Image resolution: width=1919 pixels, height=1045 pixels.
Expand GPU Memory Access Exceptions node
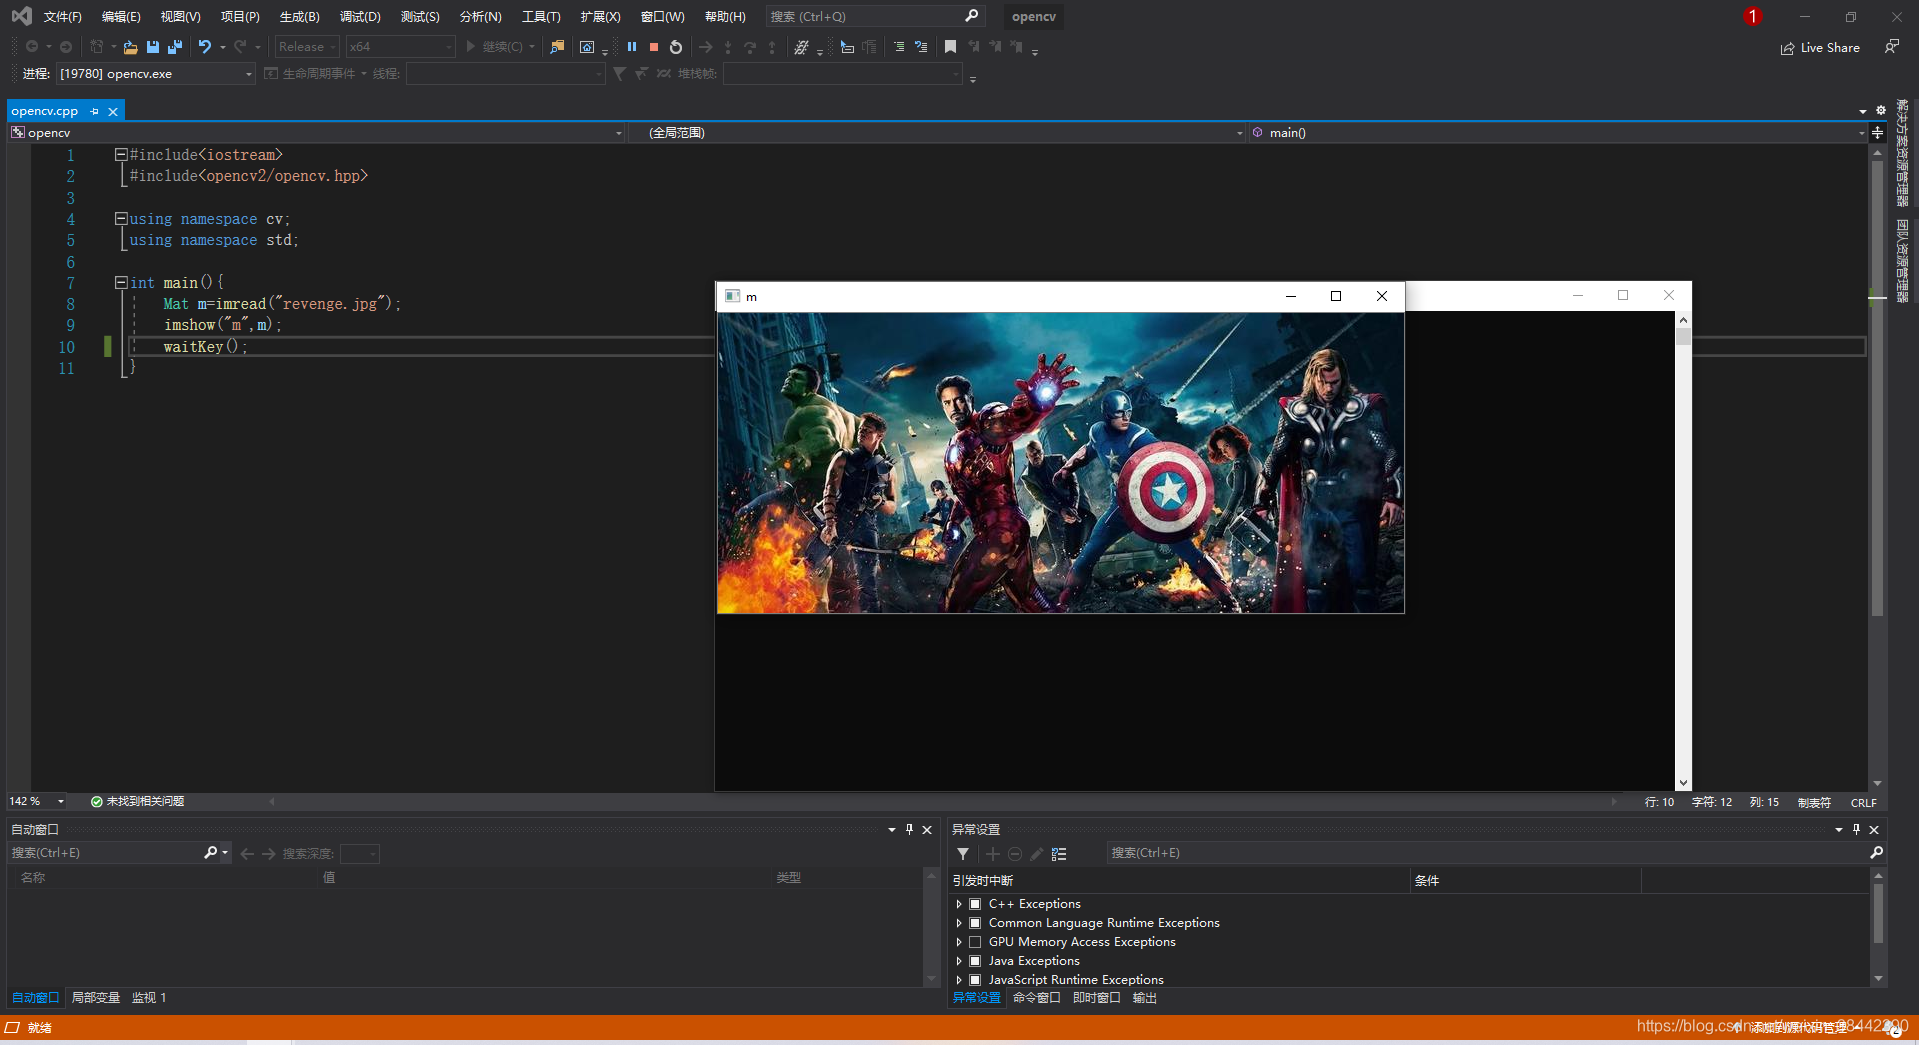958,941
